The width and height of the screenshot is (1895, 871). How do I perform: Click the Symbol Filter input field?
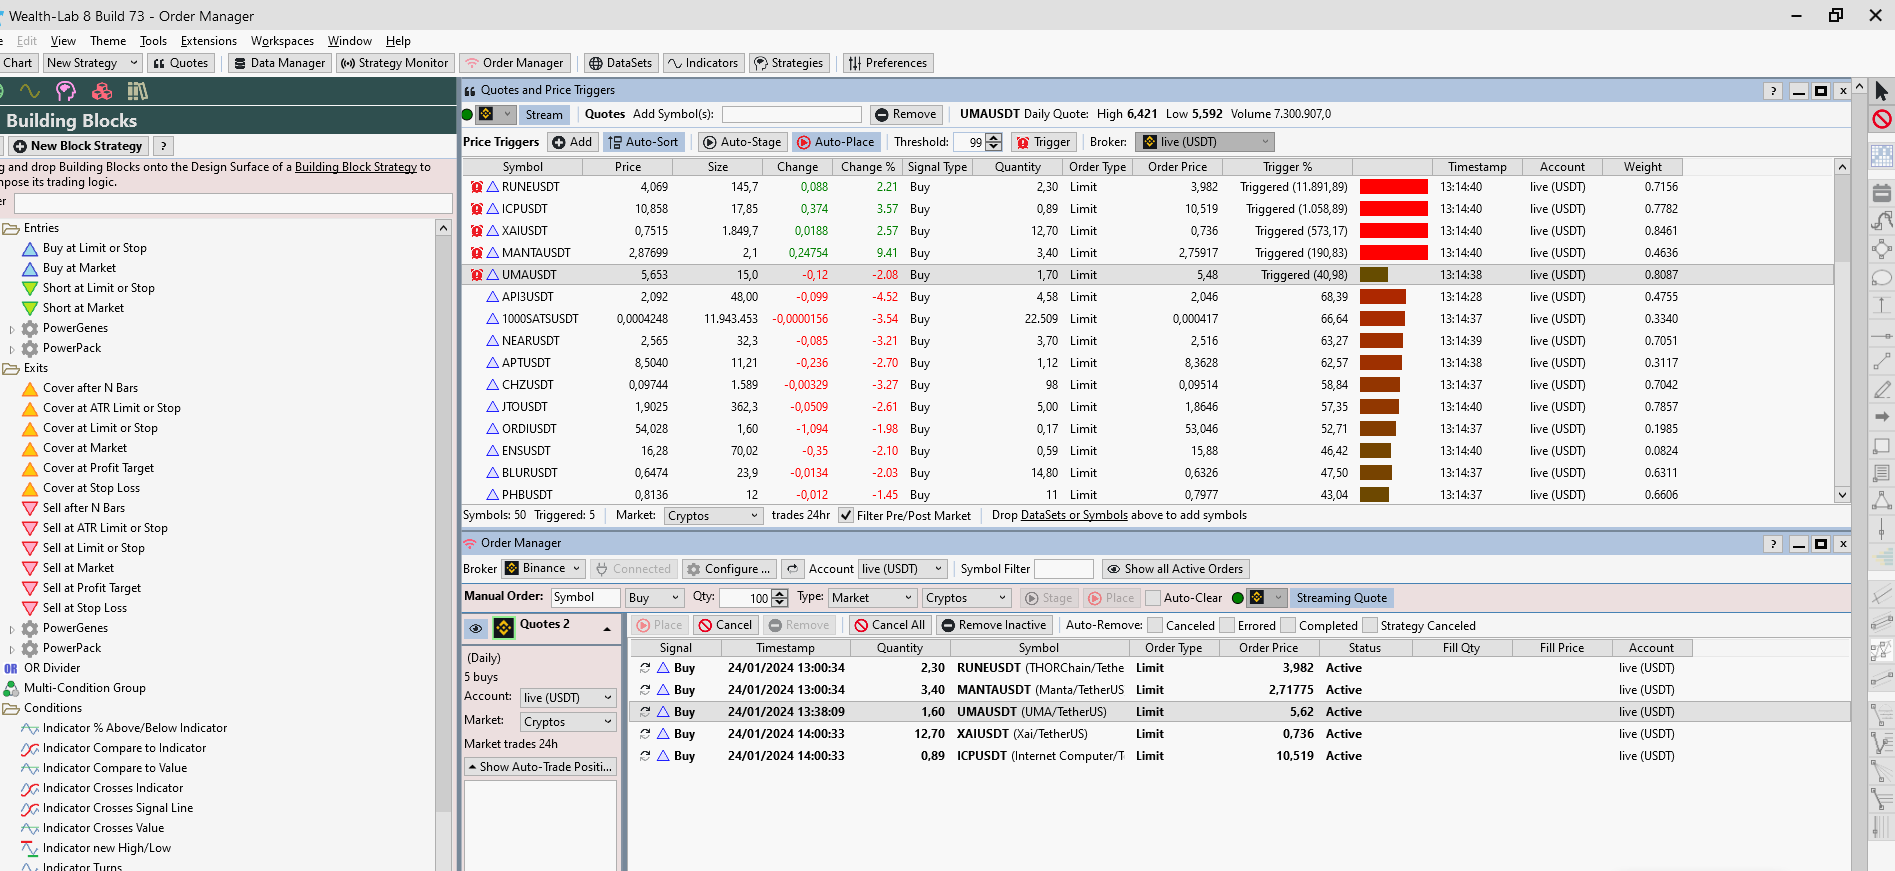1064,569
